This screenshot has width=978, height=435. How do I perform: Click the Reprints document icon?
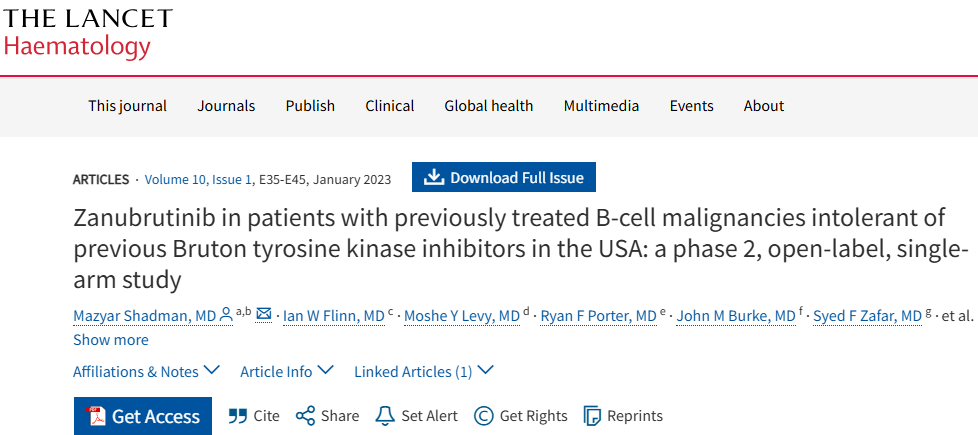[x=592, y=416]
